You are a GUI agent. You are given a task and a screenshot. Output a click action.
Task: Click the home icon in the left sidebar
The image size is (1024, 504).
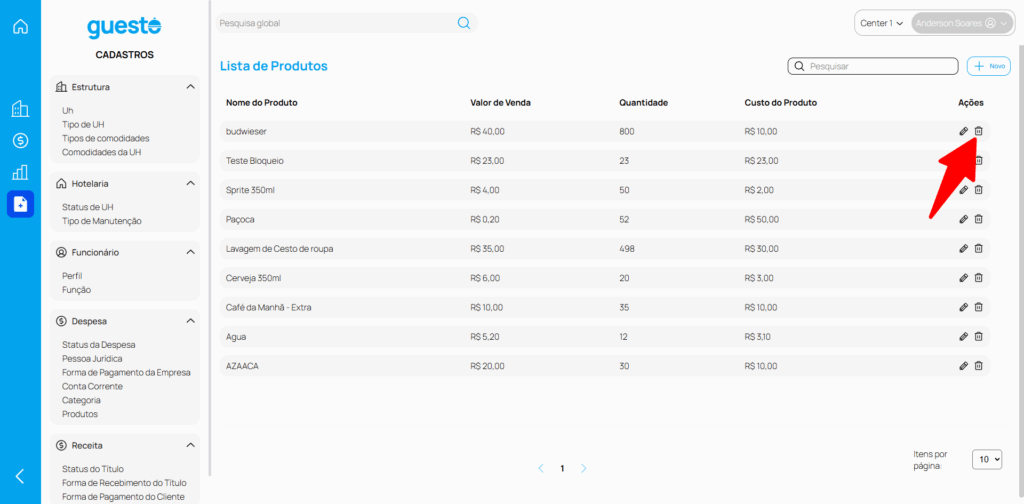[x=20, y=26]
